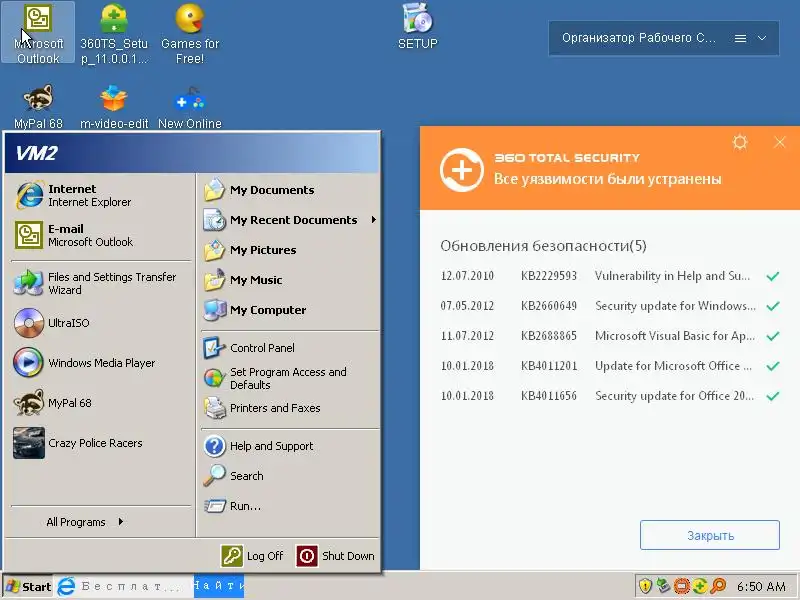Screen dimensions: 800x600
Task: Launch Internet Explorer from Start menu
Action: click(x=101, y=195)
